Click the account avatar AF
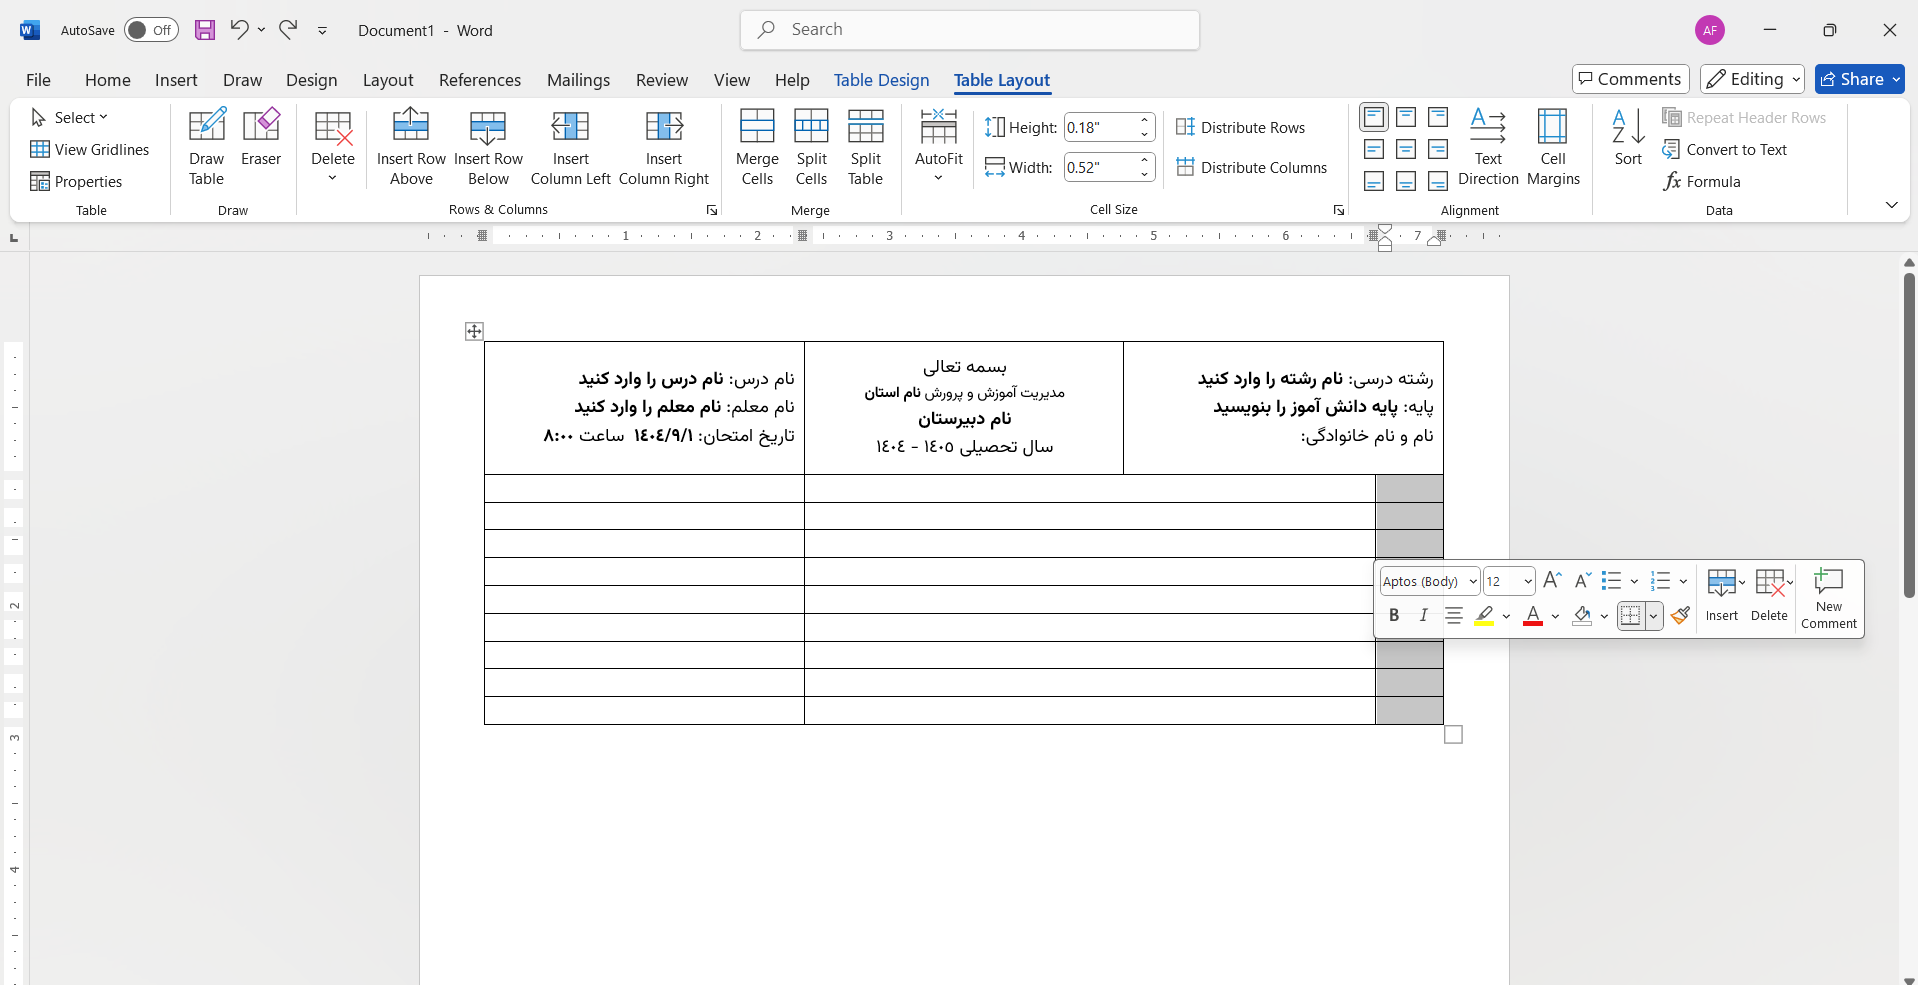 coord(1710,30)
